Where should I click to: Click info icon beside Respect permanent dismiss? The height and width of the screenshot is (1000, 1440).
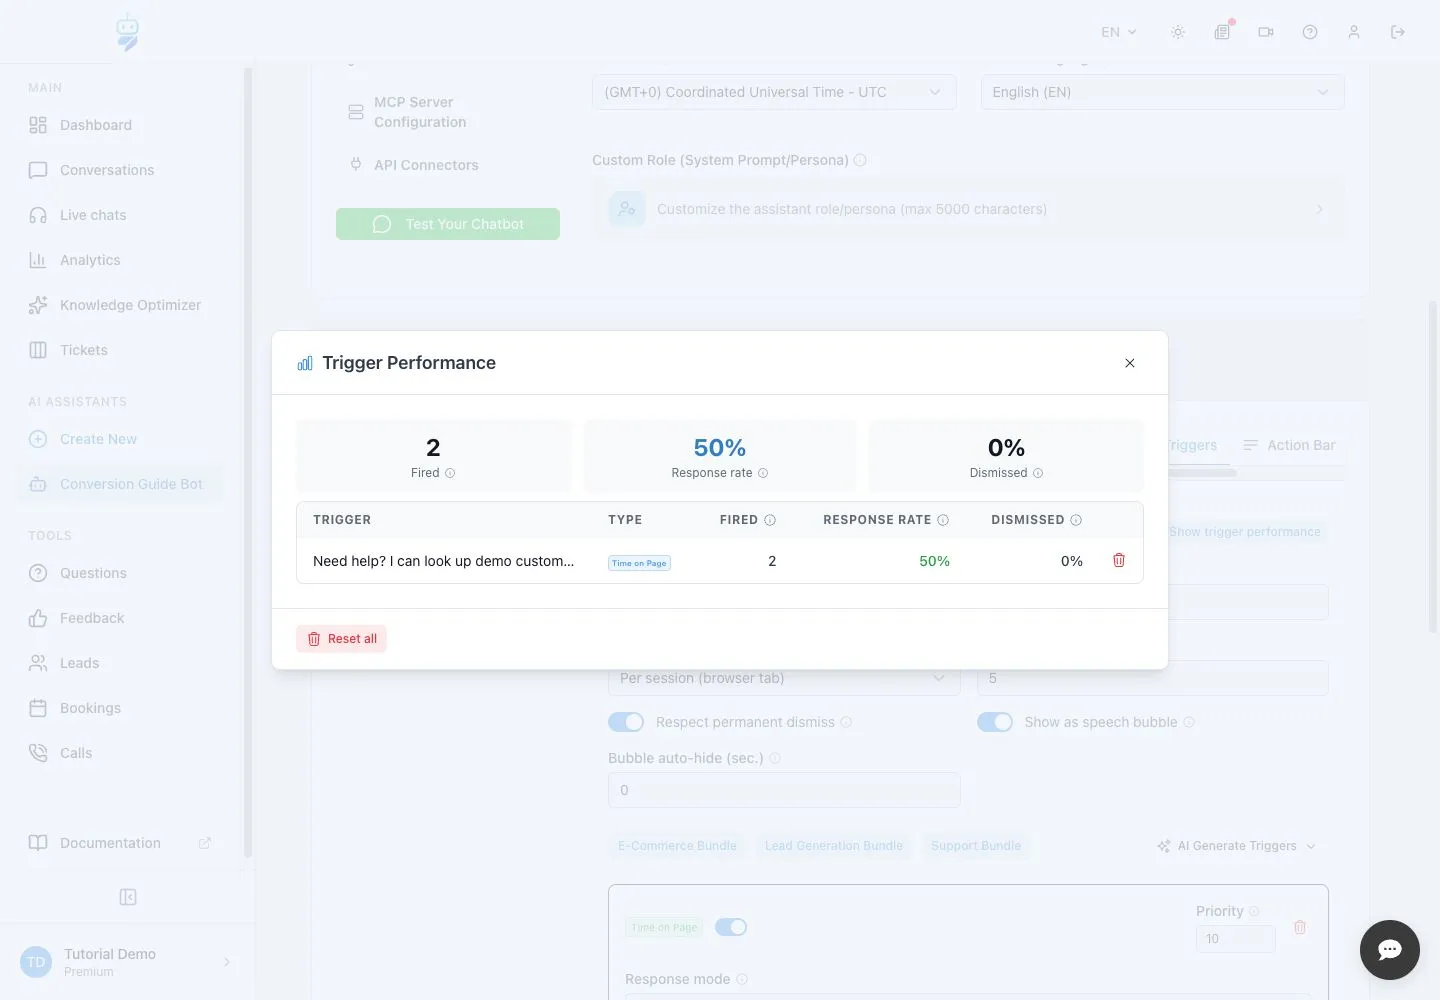pos(846,722)
